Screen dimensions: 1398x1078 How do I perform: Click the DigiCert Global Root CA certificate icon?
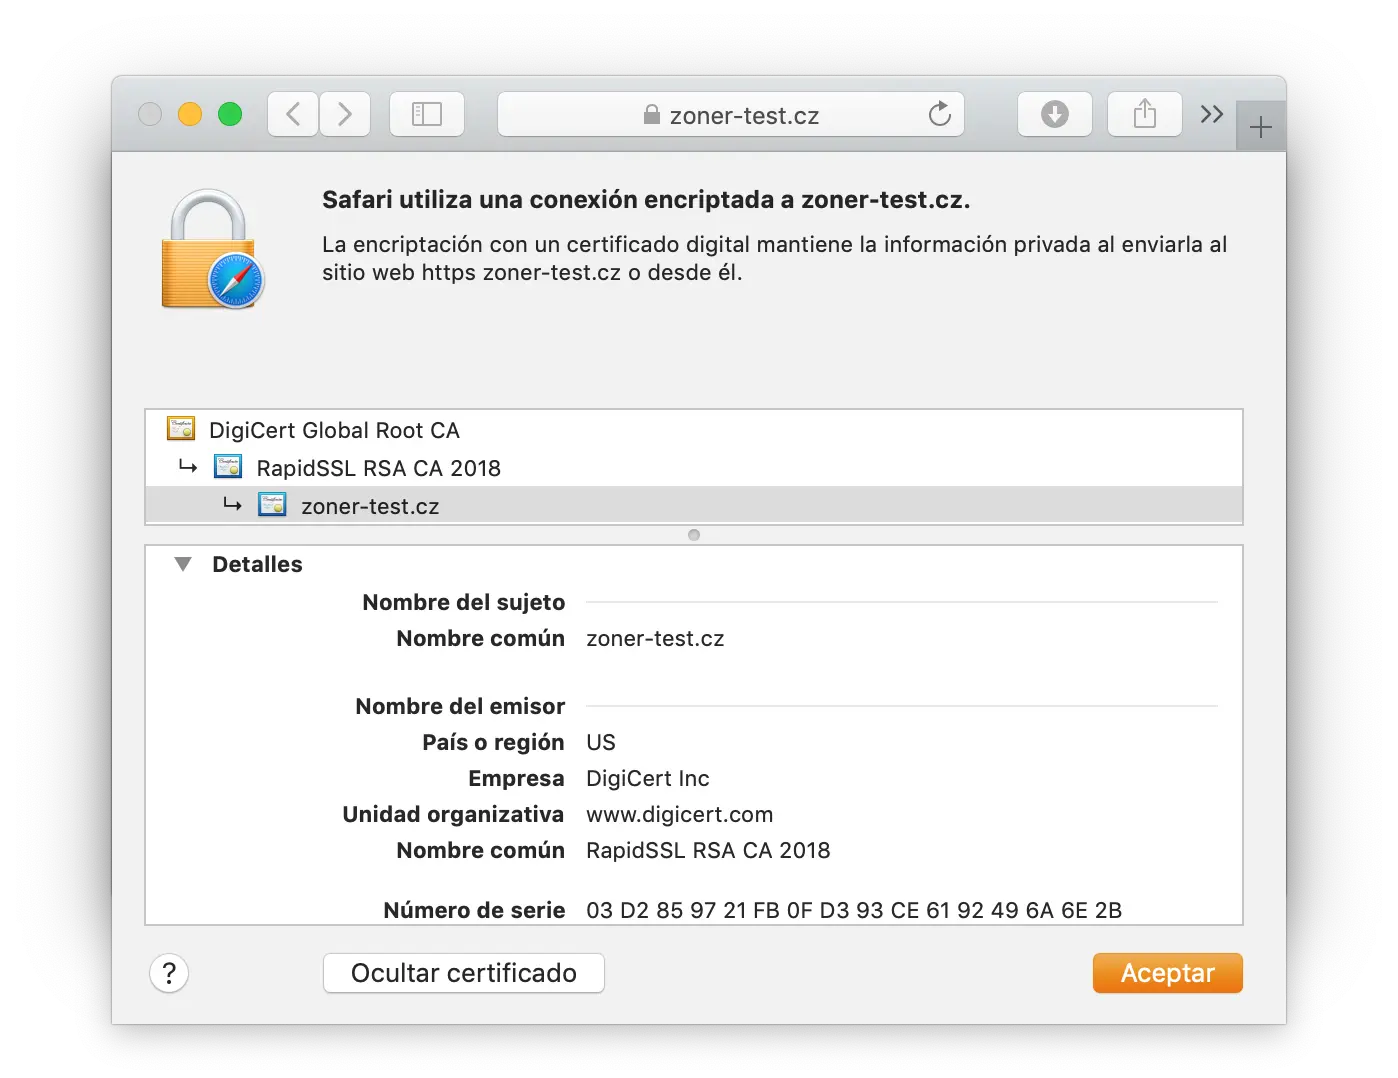[181, 429]
